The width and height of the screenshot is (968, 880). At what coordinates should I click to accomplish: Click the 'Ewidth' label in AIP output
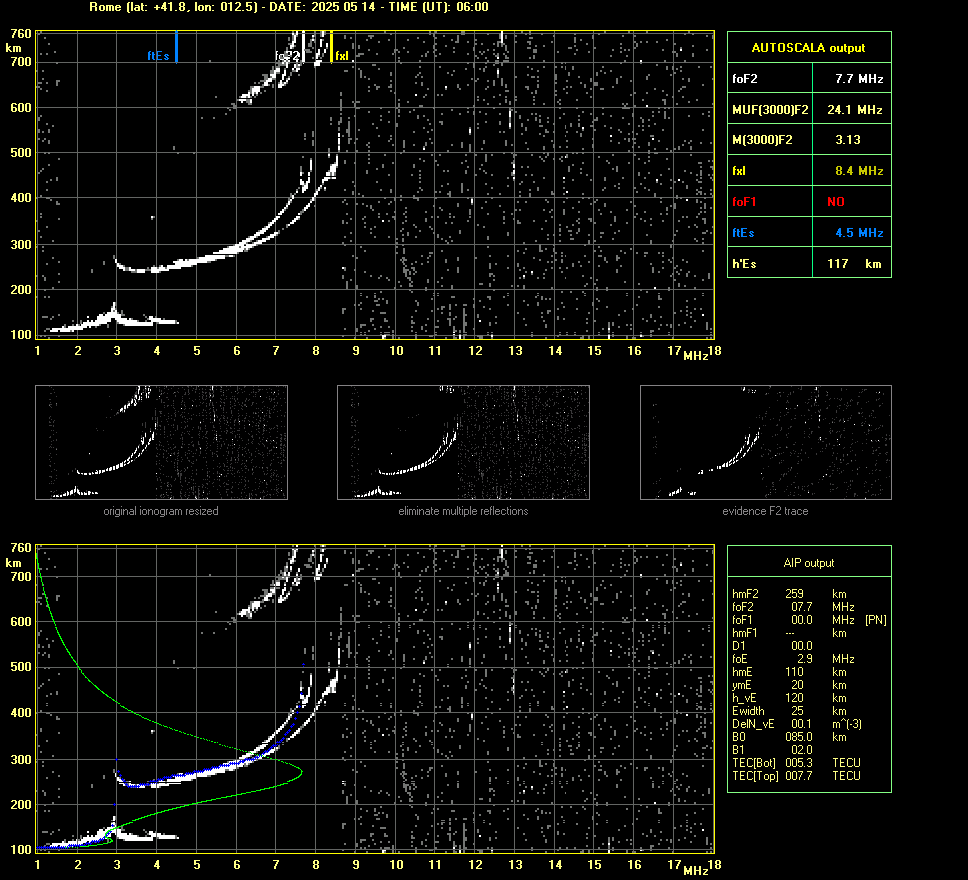tap(748, 711)
